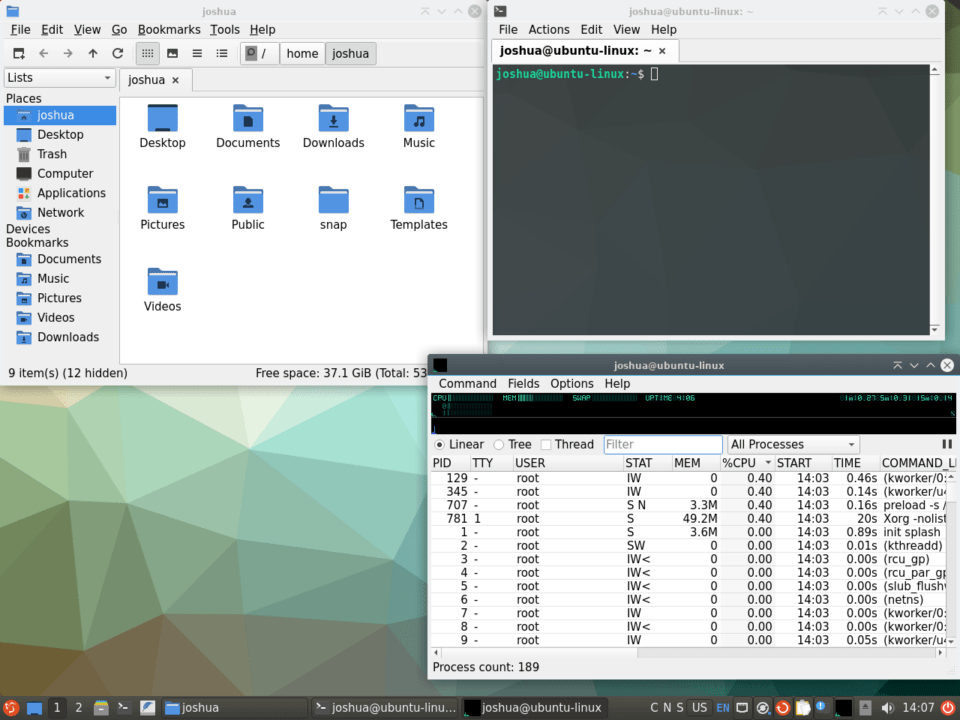Reload the current folder view
Image resolution: width=960 pixels, height=720 pixels.
117,53
